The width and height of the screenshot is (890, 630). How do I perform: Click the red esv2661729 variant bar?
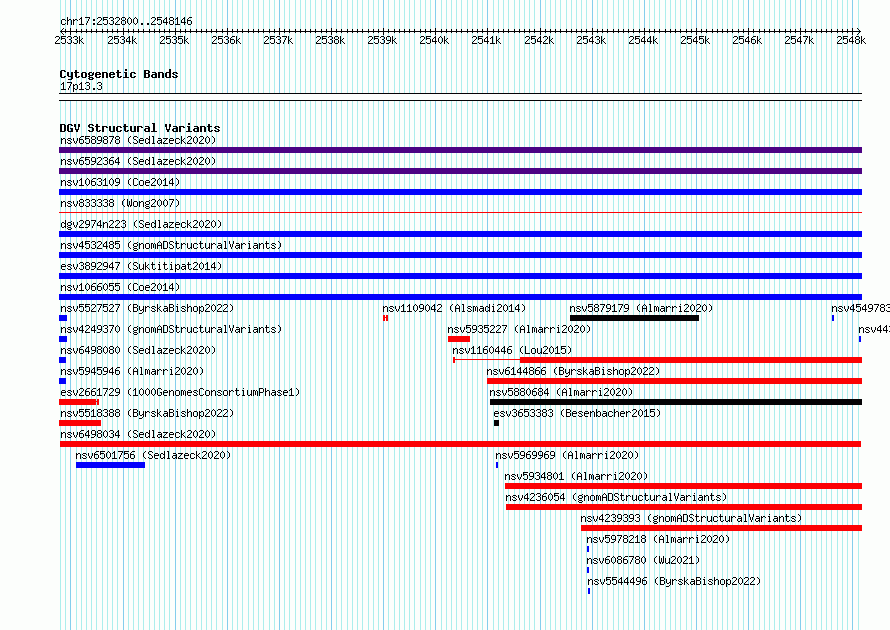tap(79, 402)
